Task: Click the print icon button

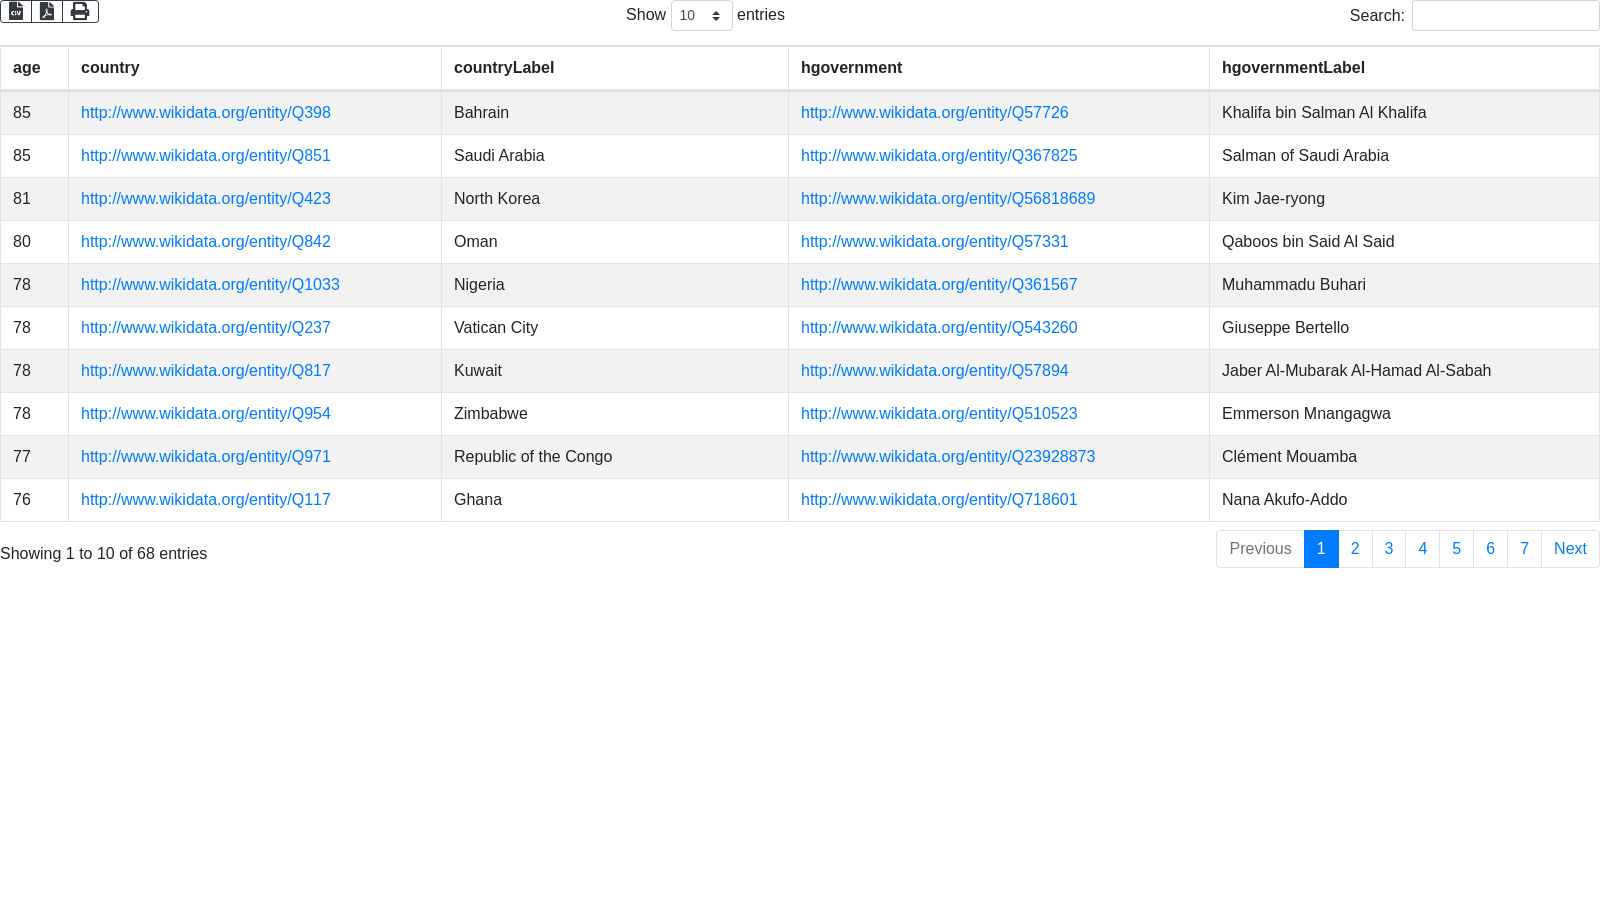Action: [80, 11]
